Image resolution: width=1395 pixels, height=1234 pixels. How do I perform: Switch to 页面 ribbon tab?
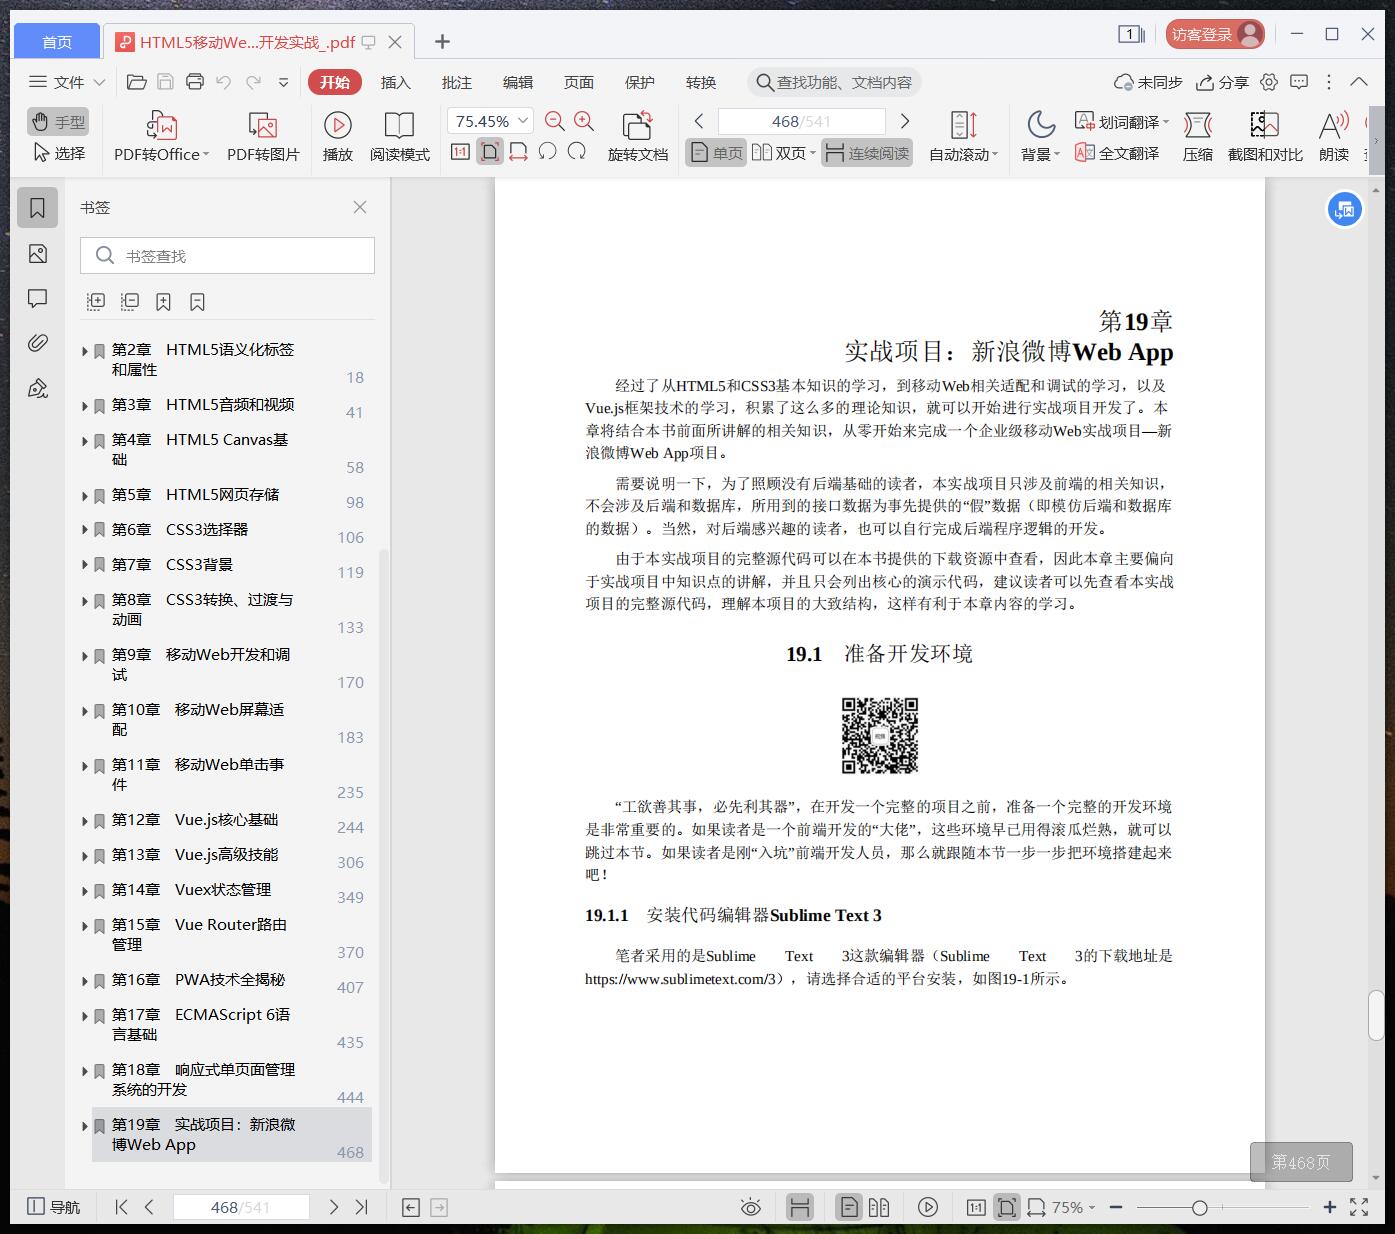[x=579, y=82]
